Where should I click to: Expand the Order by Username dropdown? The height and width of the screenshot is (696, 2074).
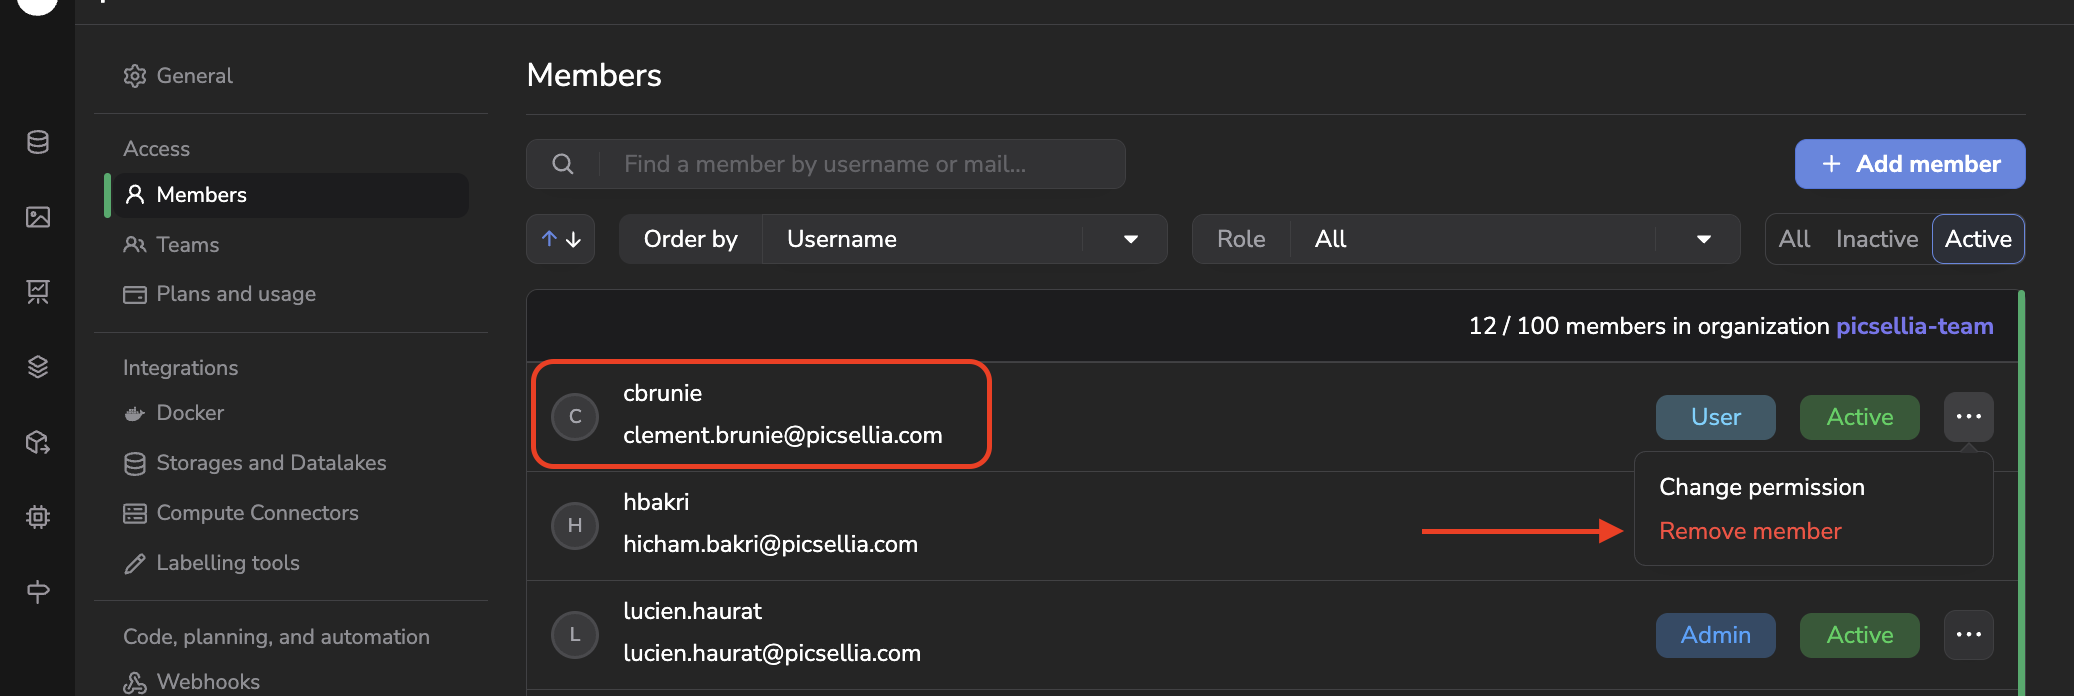(x=964, y=239)
